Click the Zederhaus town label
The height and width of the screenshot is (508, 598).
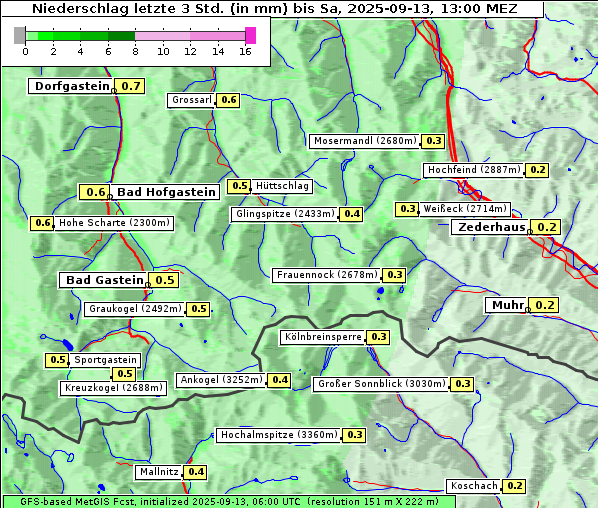pyautogui.click(x=491, y=227)
